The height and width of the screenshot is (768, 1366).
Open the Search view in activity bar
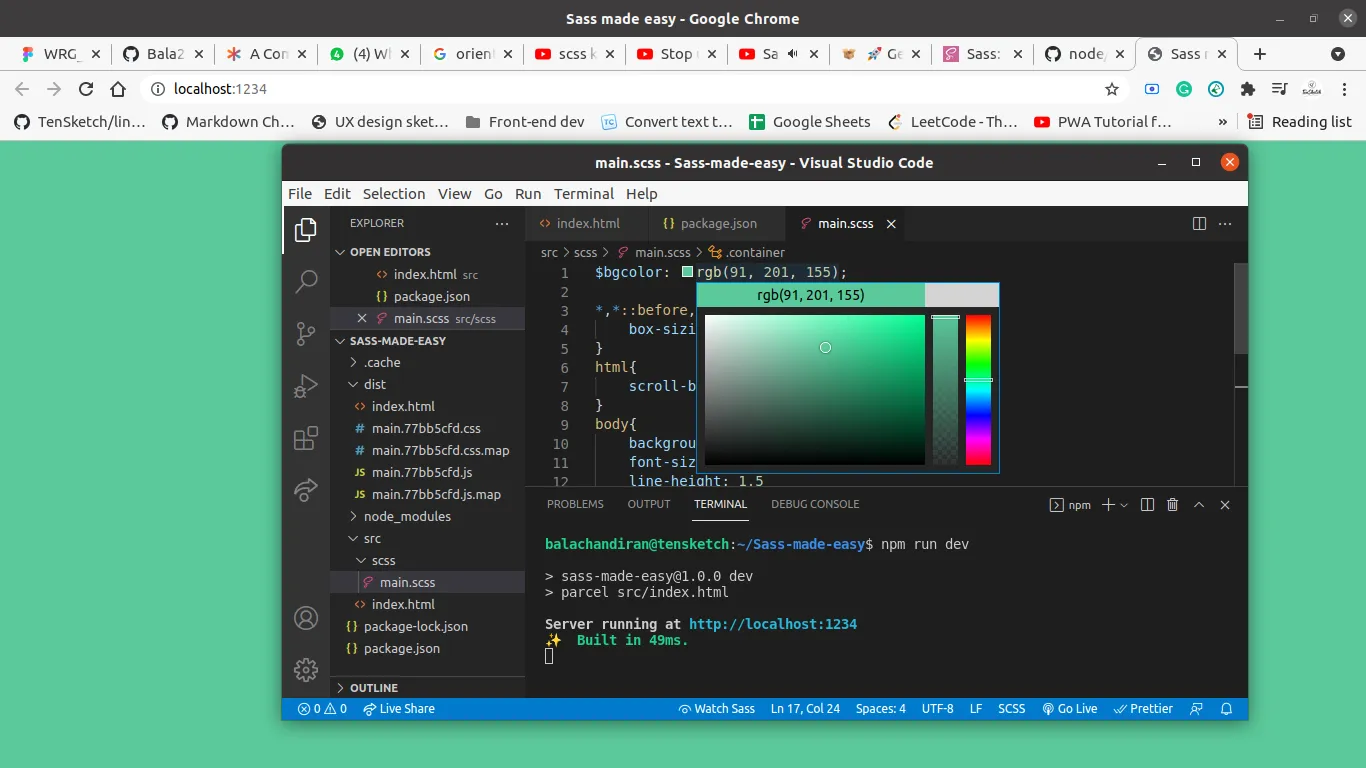306,282
